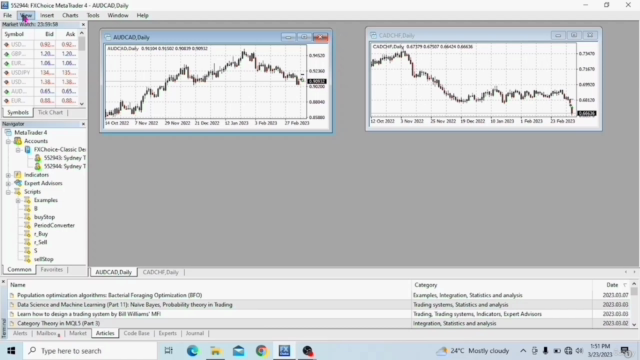Select the sellStop script

click(x=44, y=259)
